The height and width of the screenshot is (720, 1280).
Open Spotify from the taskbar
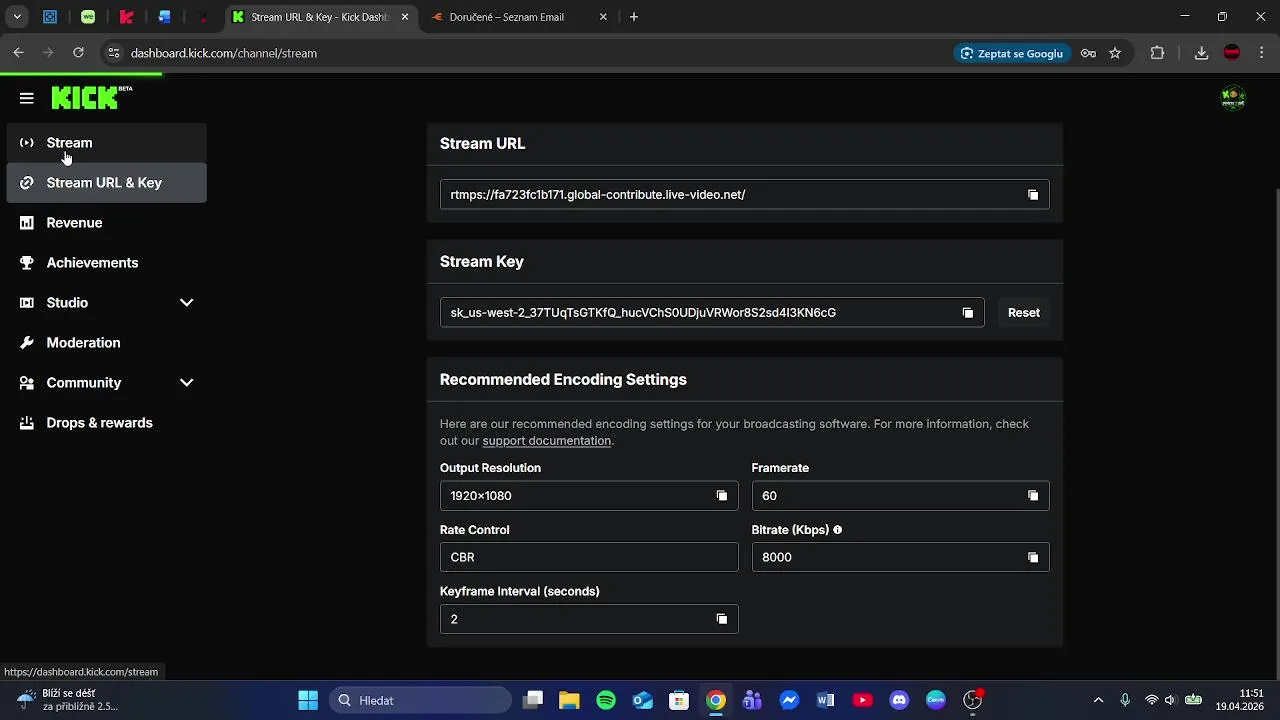606,700
